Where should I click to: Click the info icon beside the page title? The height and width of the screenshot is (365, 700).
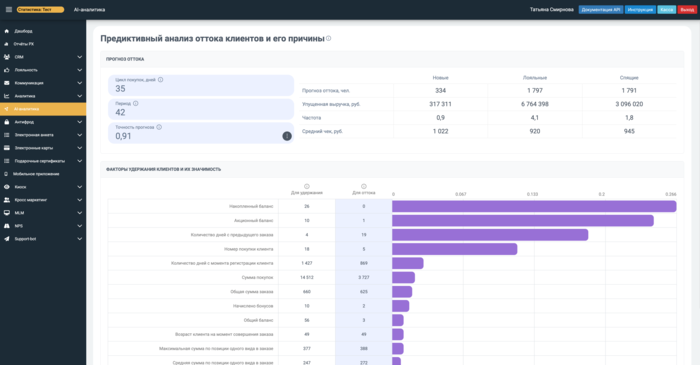tap(329, 38)
